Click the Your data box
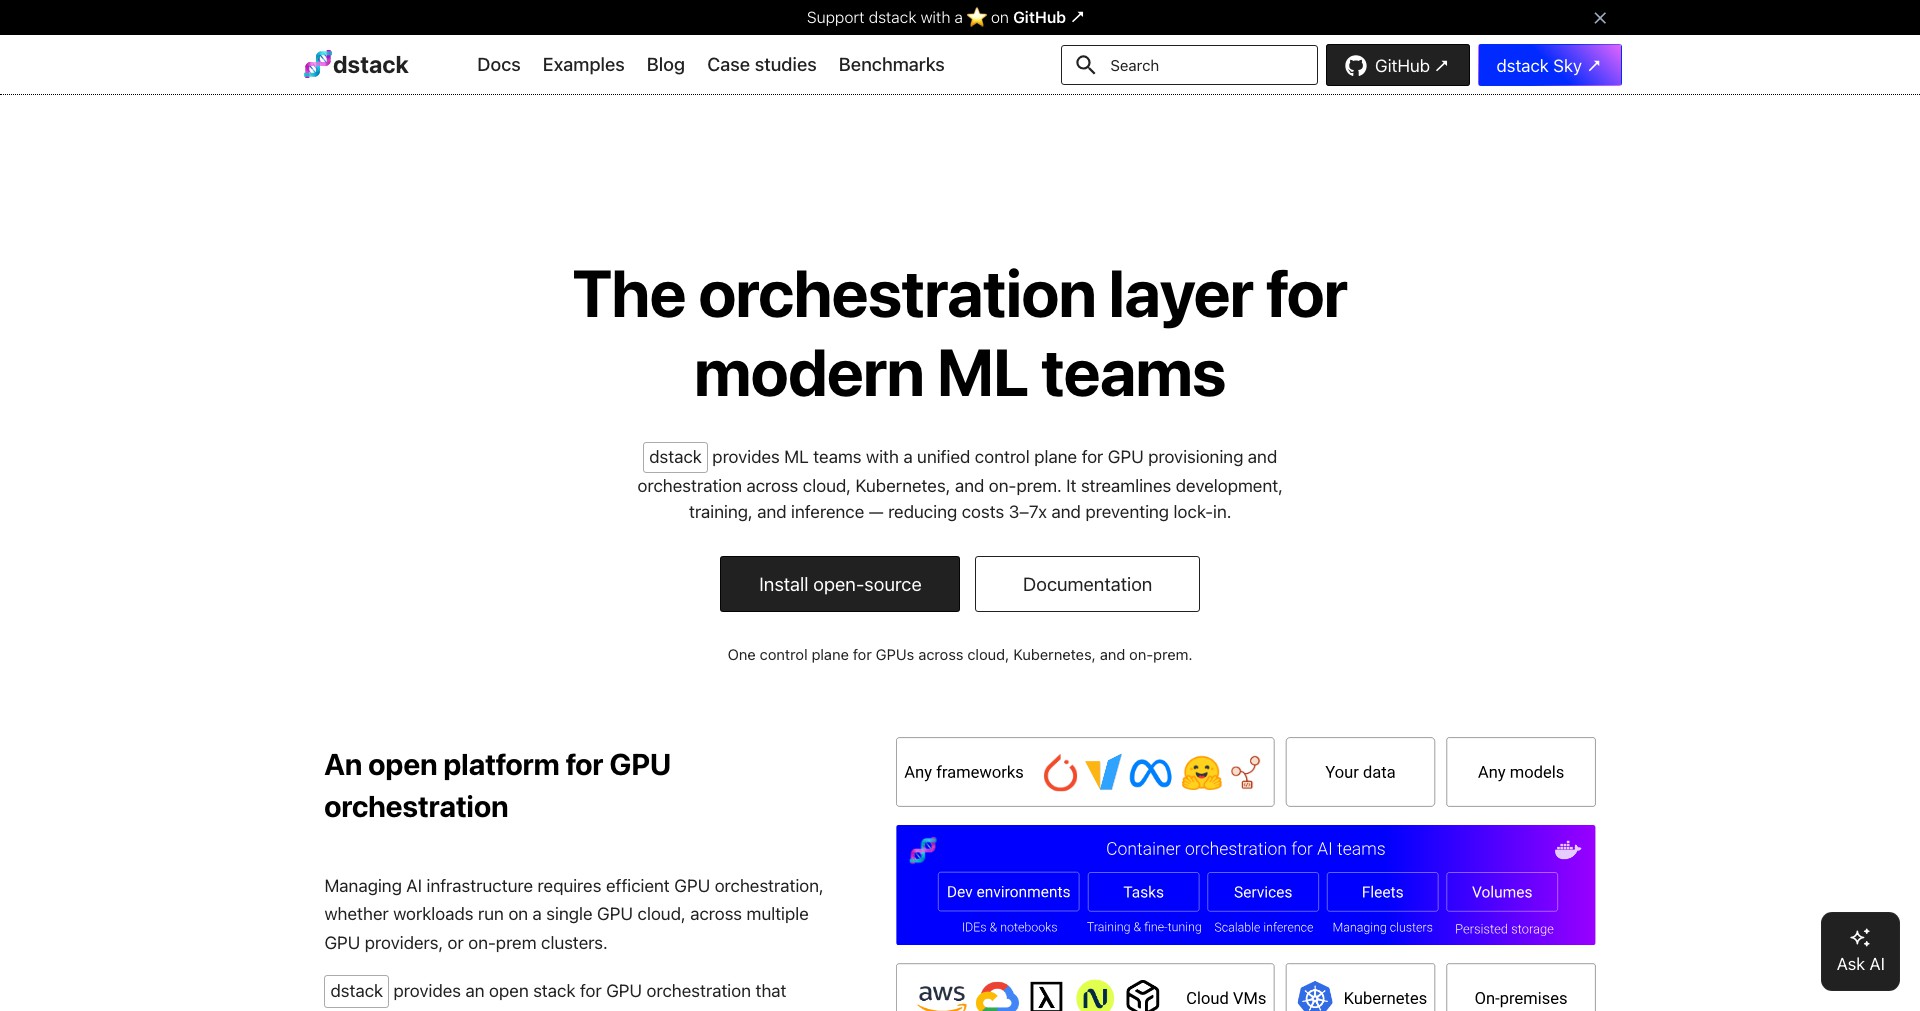1920x1011 pixels. click(x=1360, y=772)
